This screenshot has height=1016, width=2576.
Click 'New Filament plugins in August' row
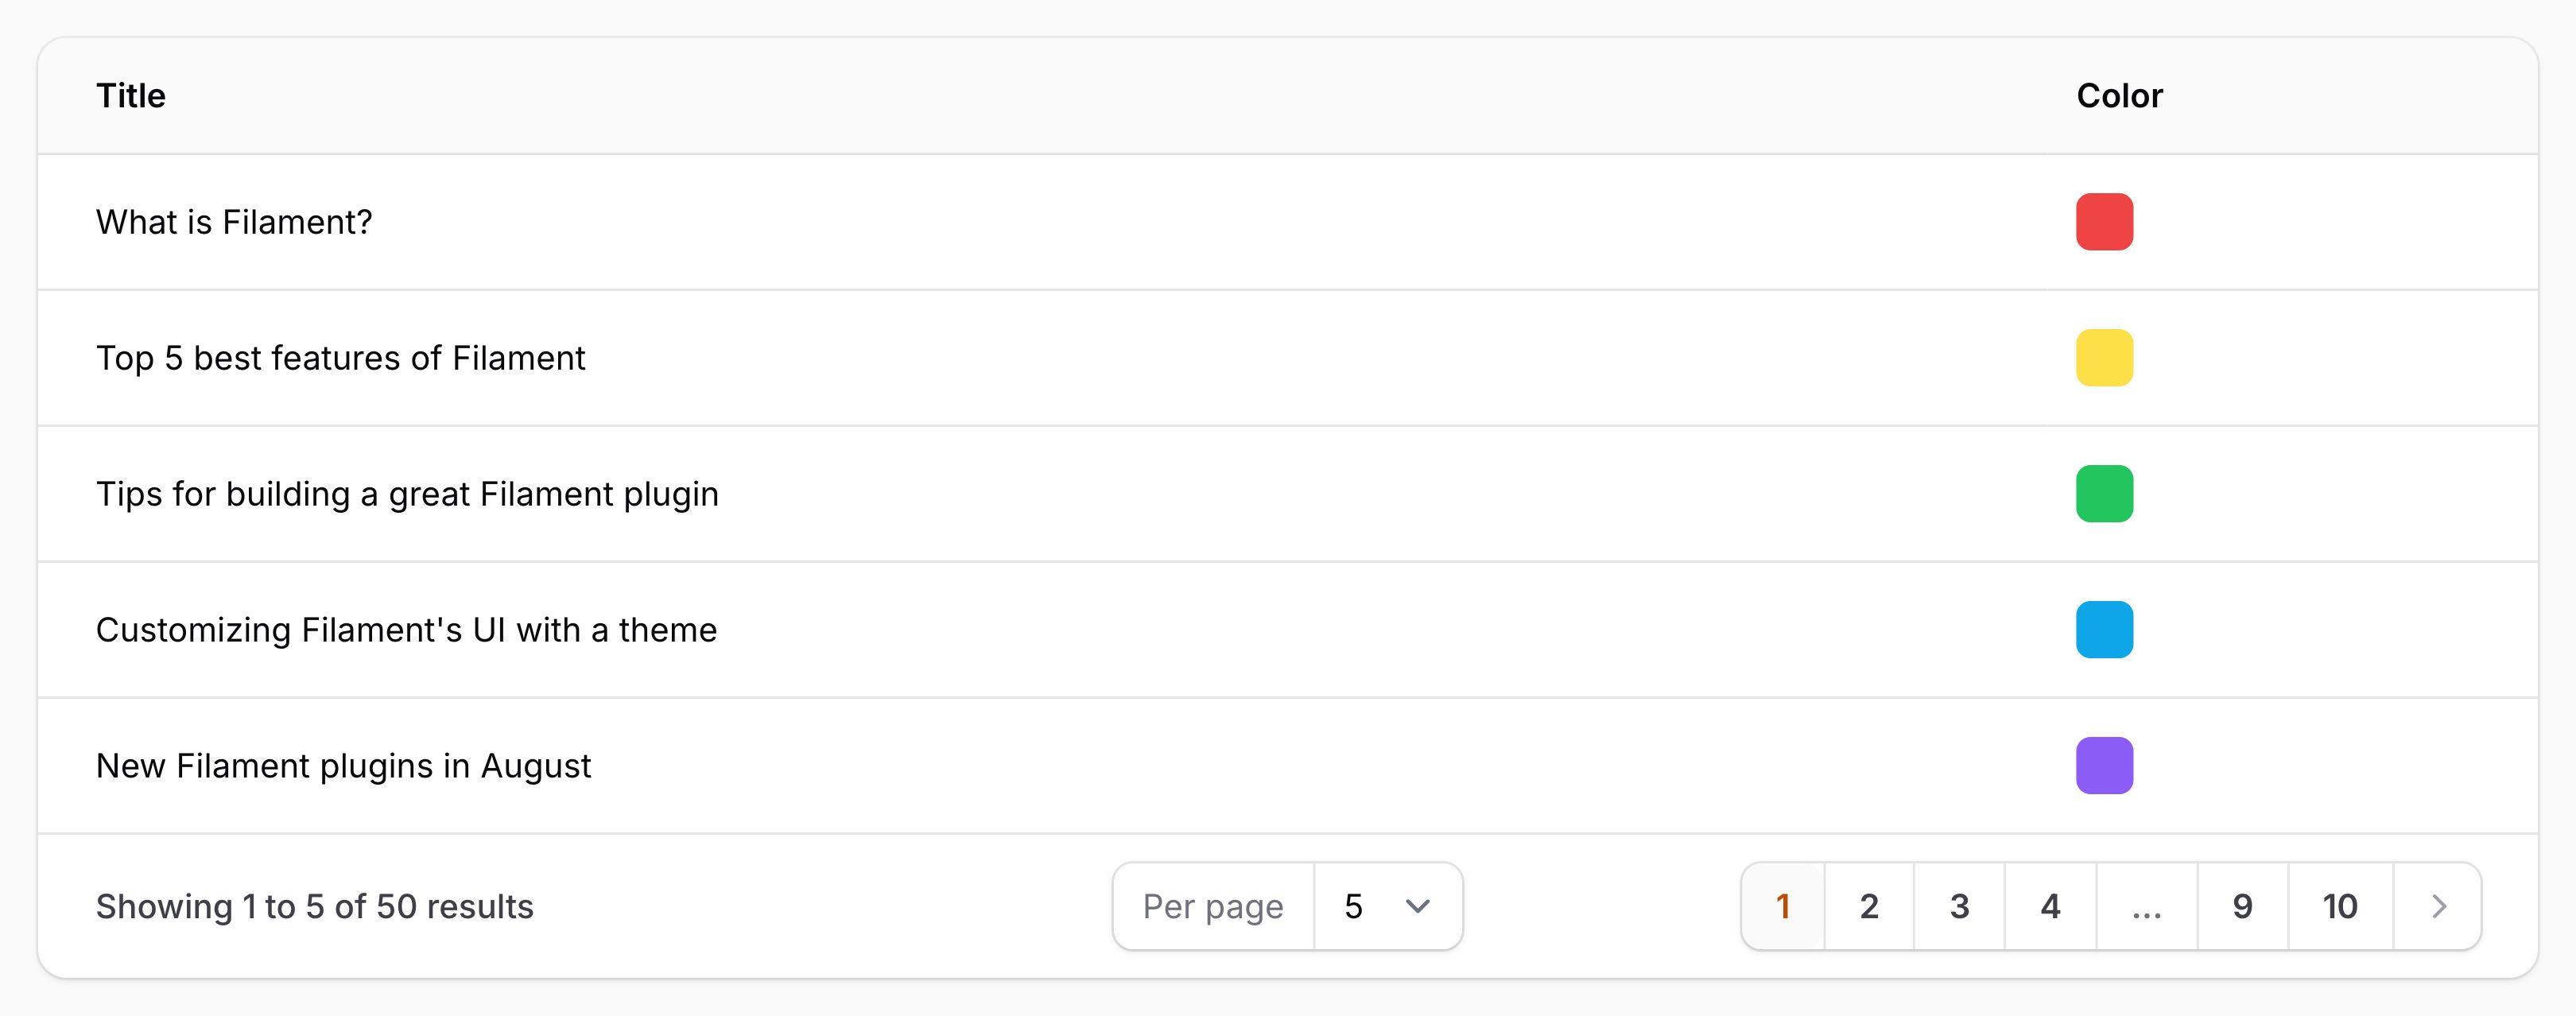click(343, 766)
